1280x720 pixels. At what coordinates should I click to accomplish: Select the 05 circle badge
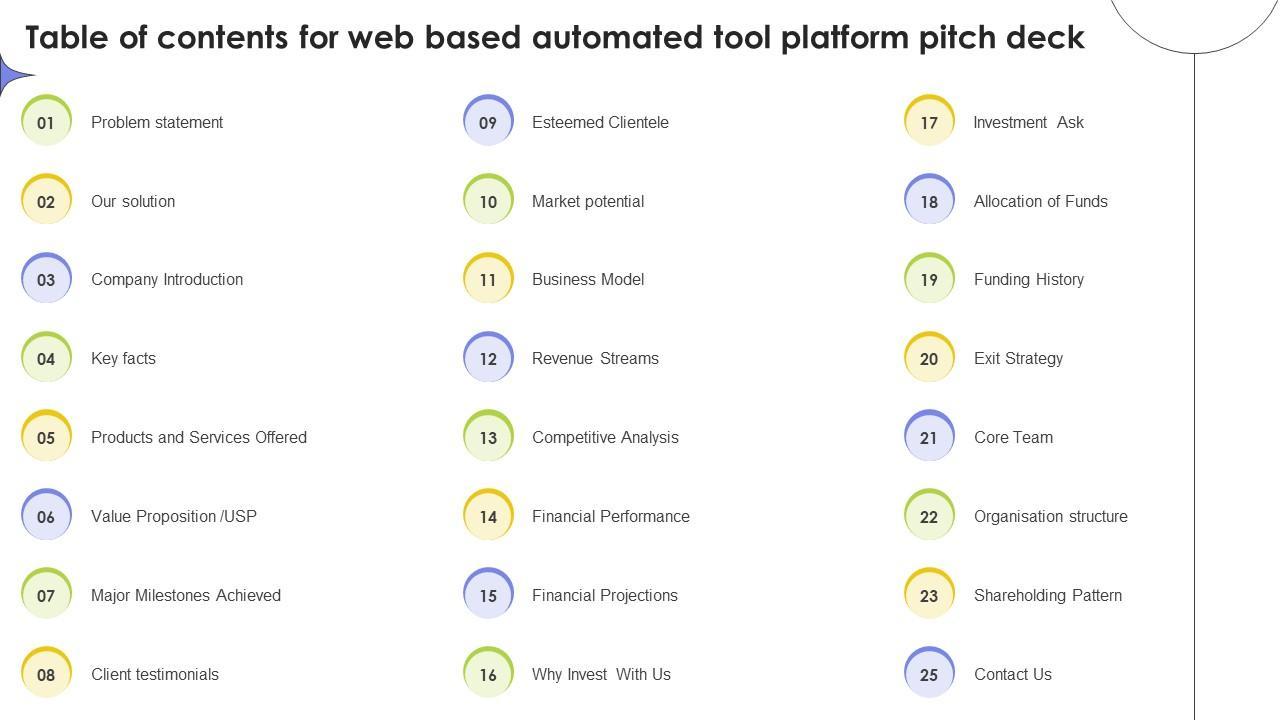(46, 437)
